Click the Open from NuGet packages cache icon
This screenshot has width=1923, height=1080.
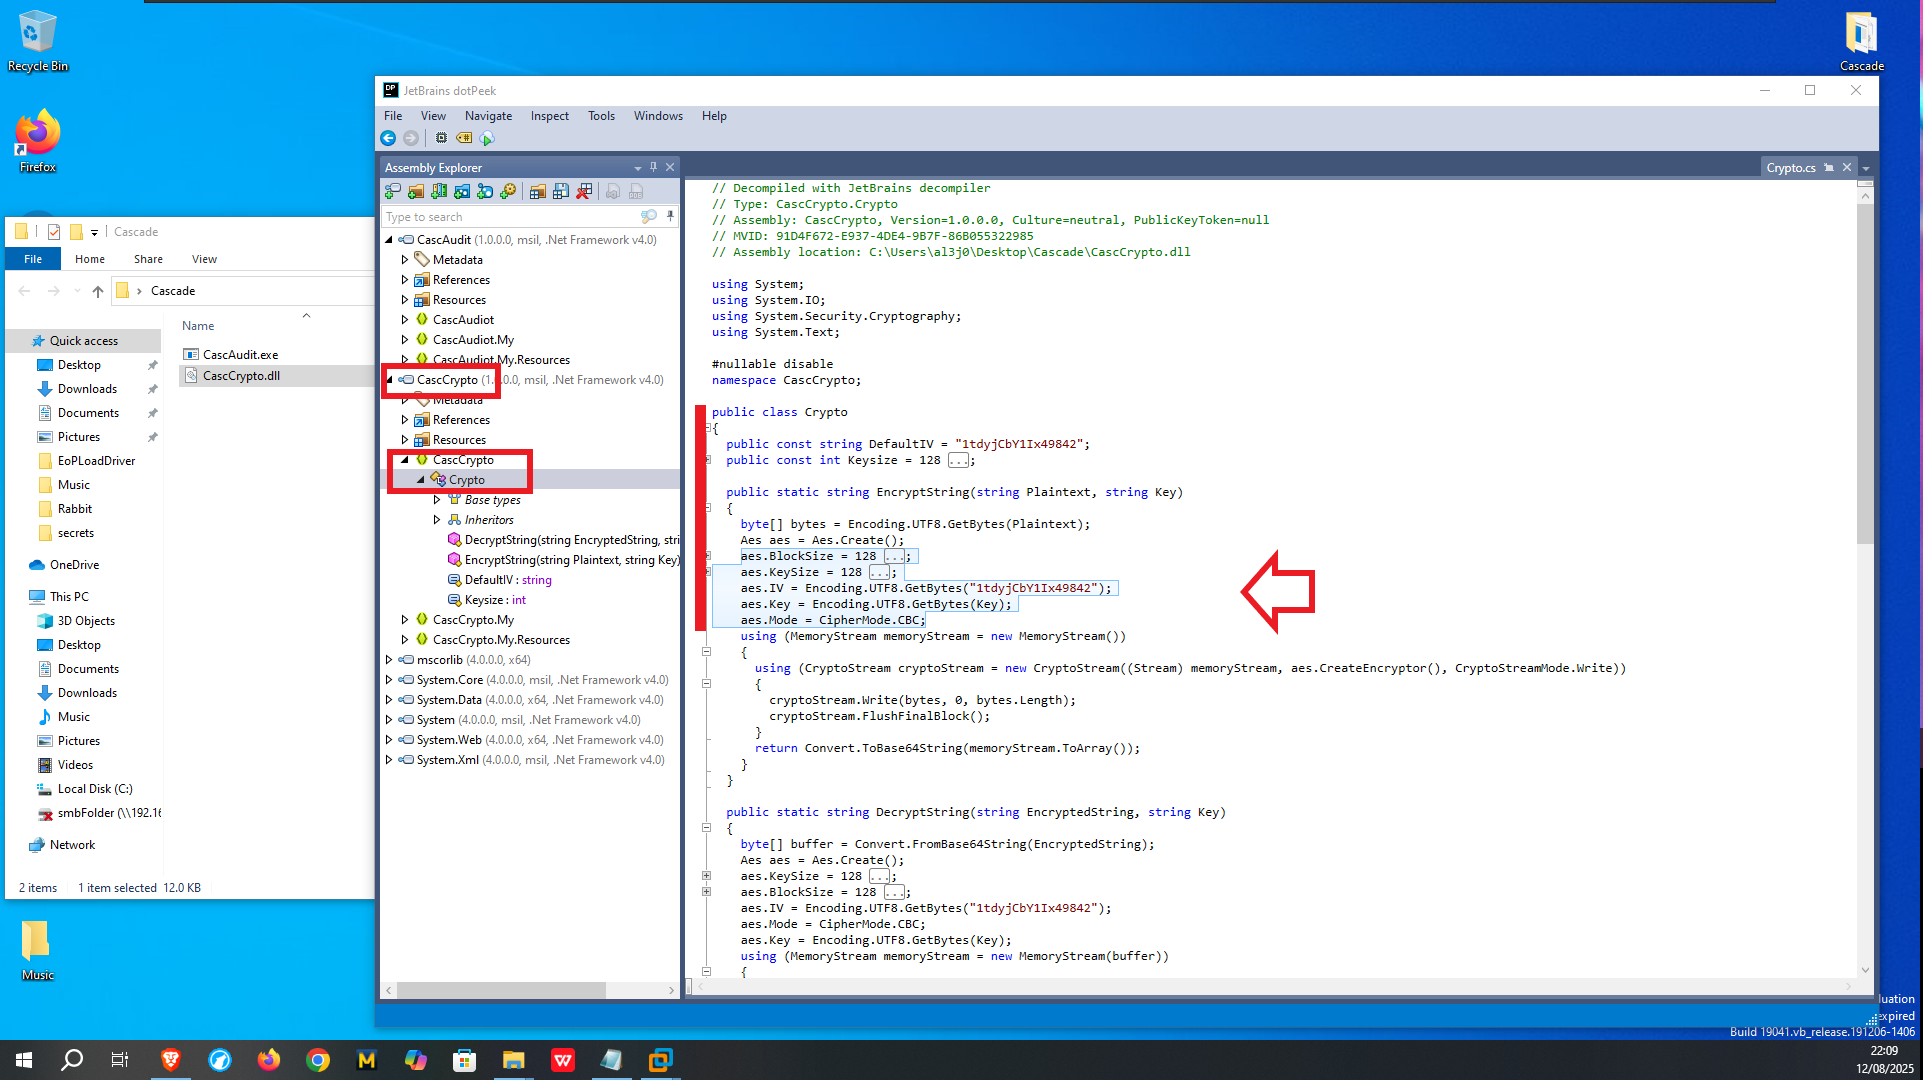coord(462,191)
